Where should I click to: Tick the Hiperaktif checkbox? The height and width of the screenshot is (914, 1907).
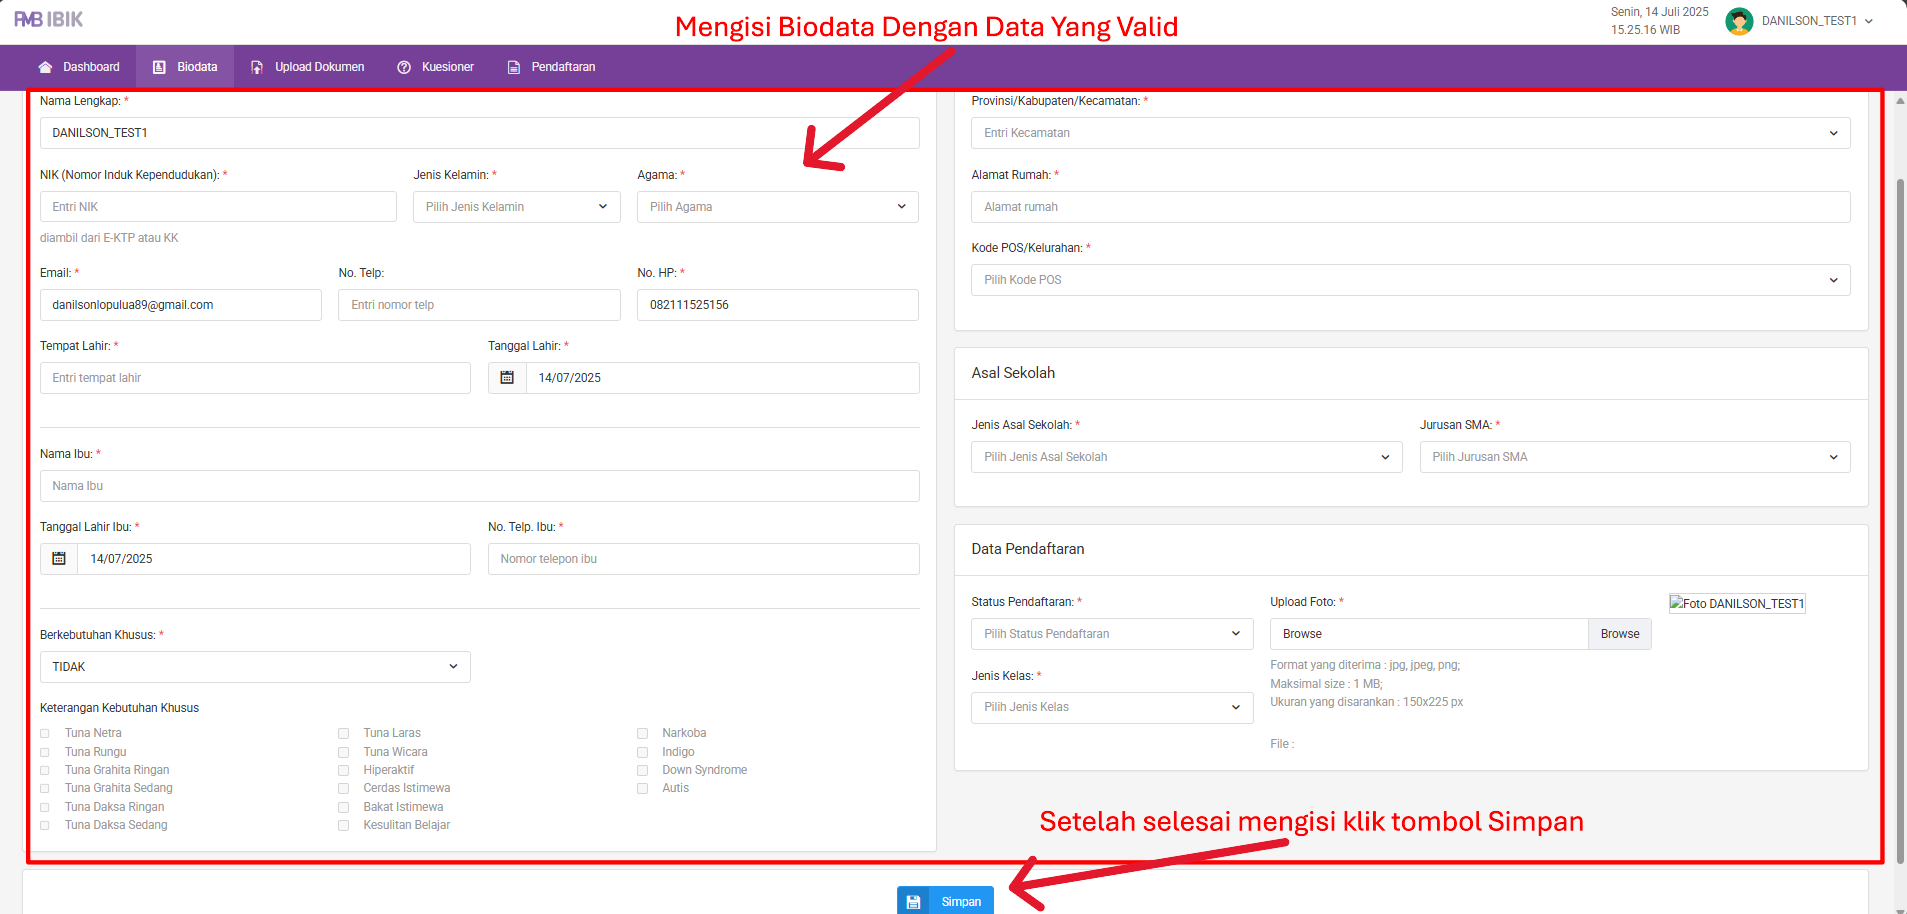click(x=343, y=771)
